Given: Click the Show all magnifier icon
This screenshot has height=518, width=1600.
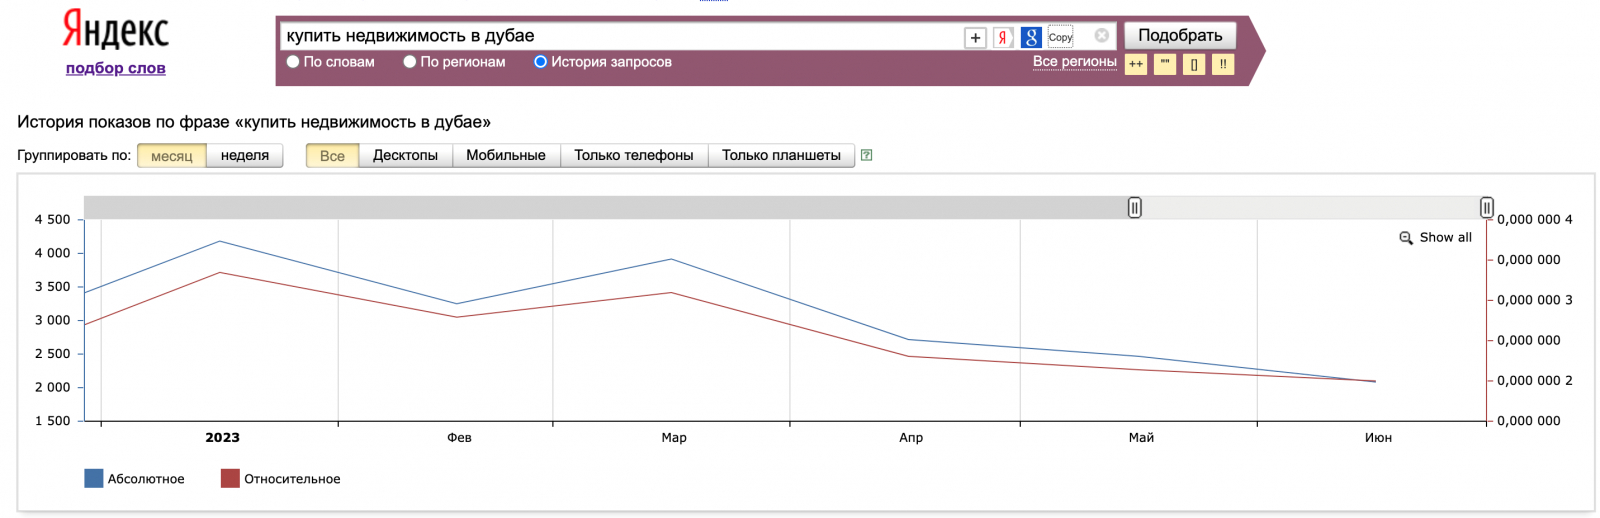Looking at the screenshot, I should point(1406,238).
